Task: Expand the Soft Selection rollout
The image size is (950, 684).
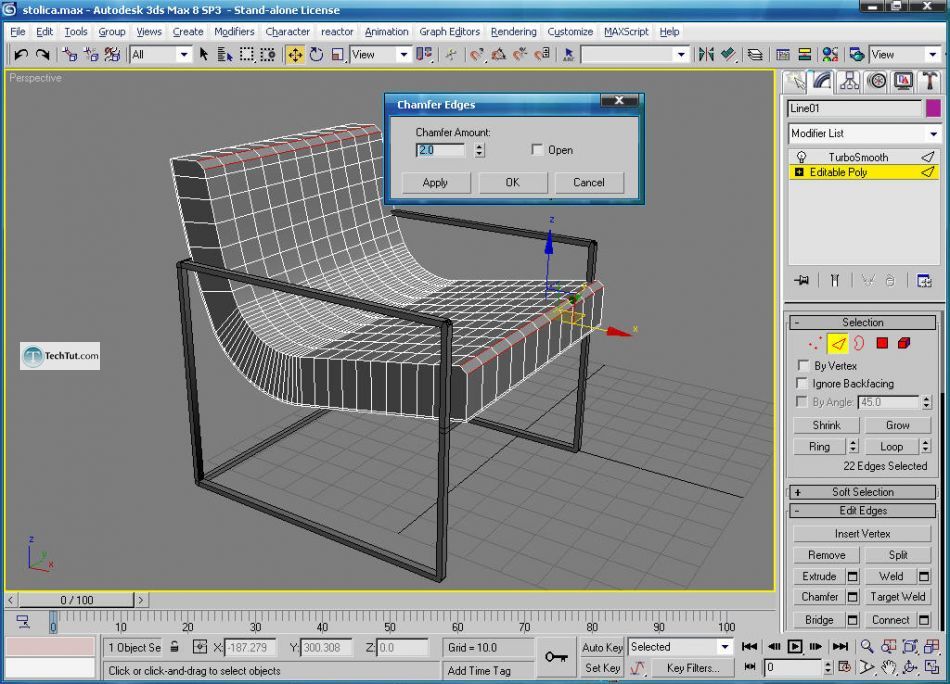Action: click(862, 492)
